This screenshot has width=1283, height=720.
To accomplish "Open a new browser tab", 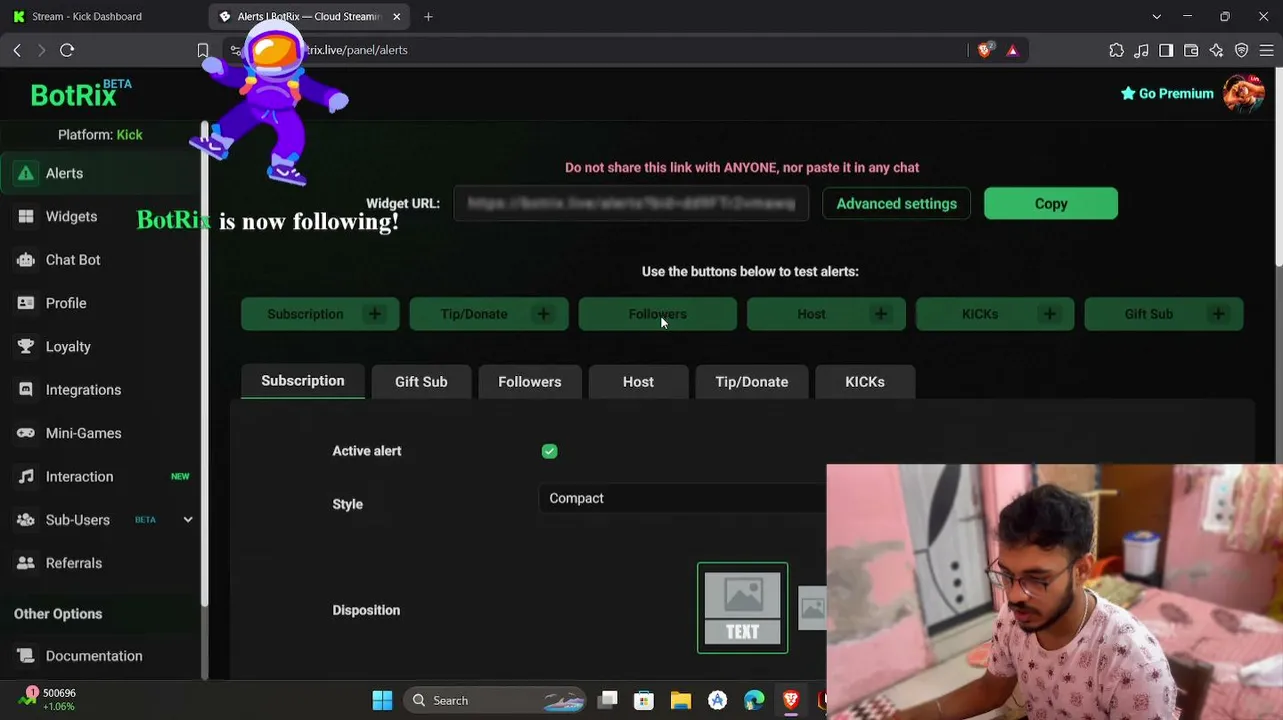I will 428,16.
